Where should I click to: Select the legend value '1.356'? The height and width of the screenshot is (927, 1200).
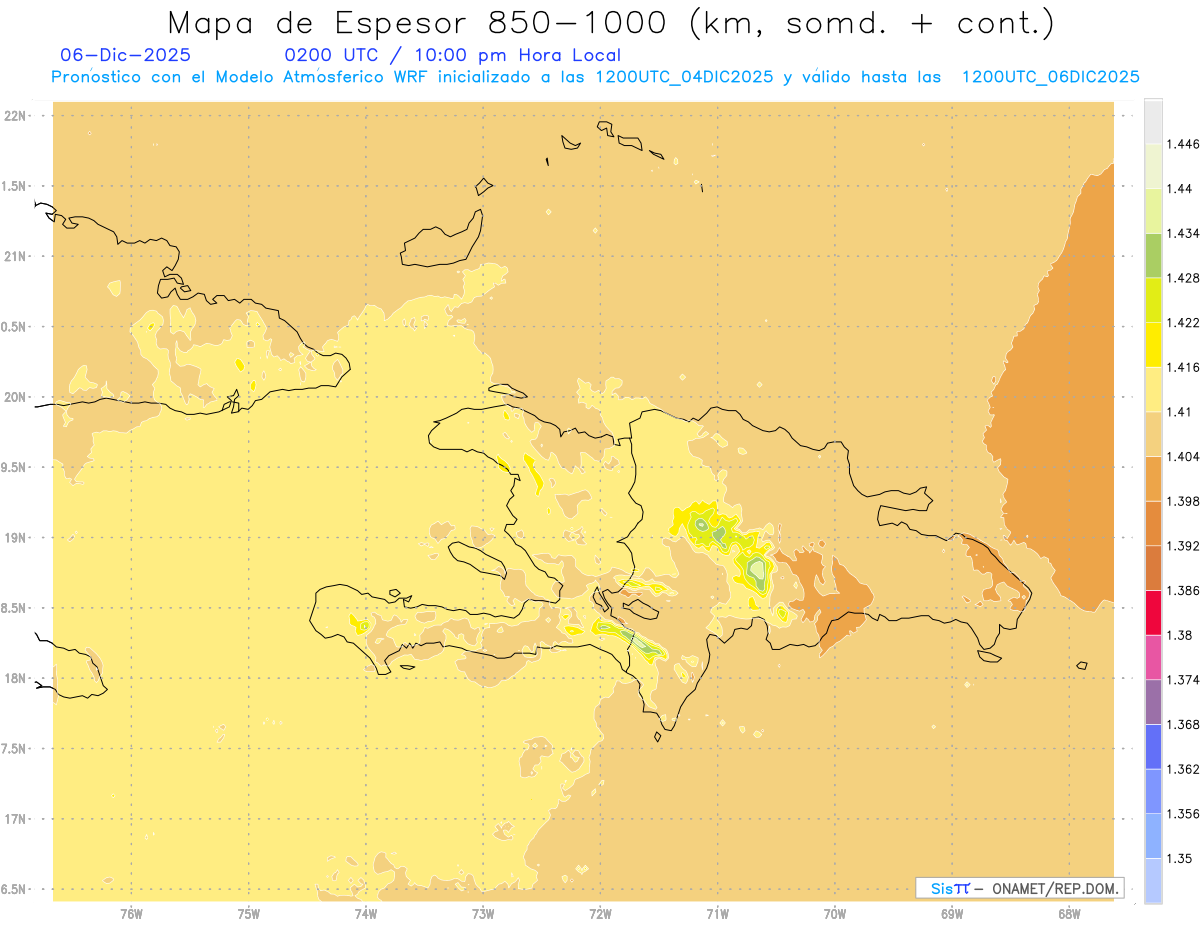(1183, 814)
